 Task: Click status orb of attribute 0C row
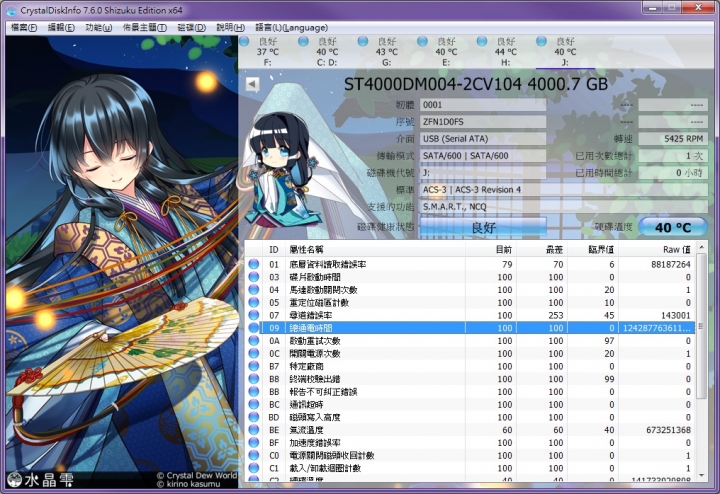(x=253, y=354)
